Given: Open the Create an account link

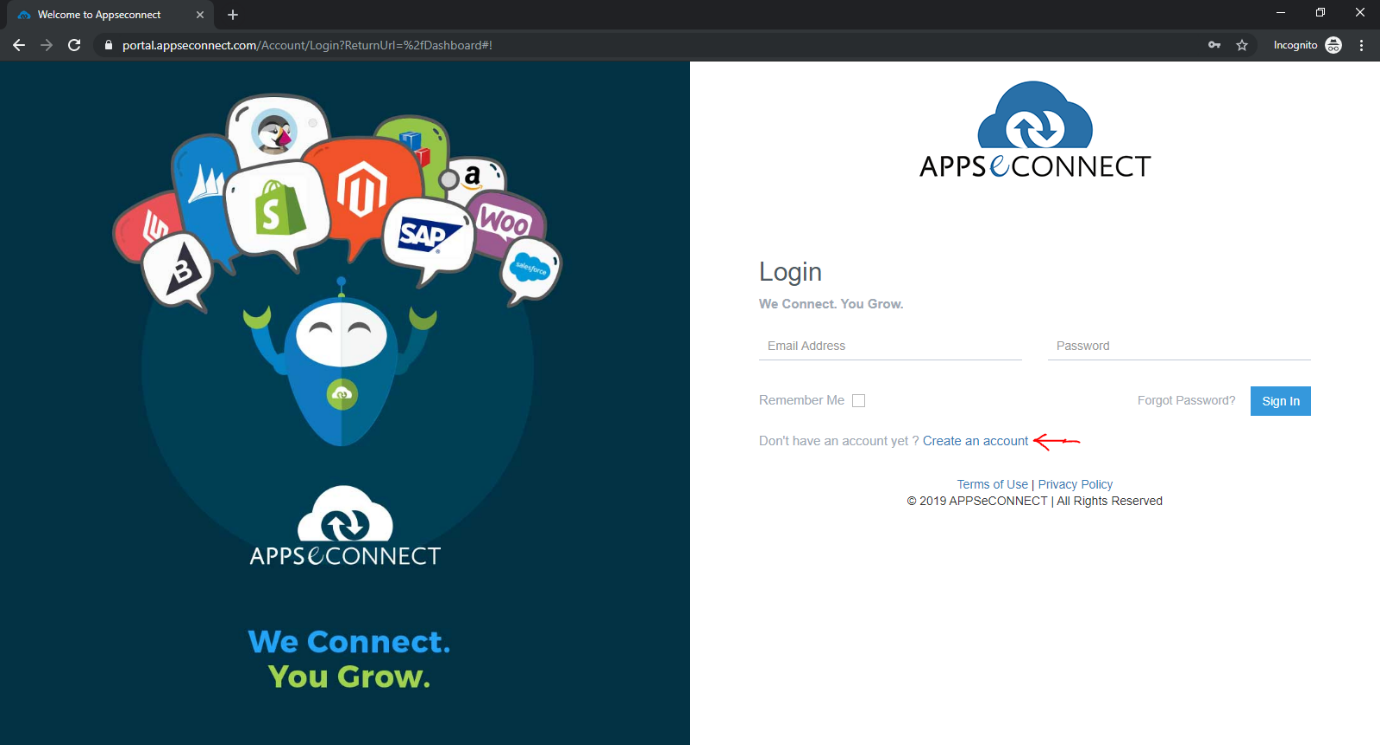Looking at the screenshot, I should pos(975,441).
